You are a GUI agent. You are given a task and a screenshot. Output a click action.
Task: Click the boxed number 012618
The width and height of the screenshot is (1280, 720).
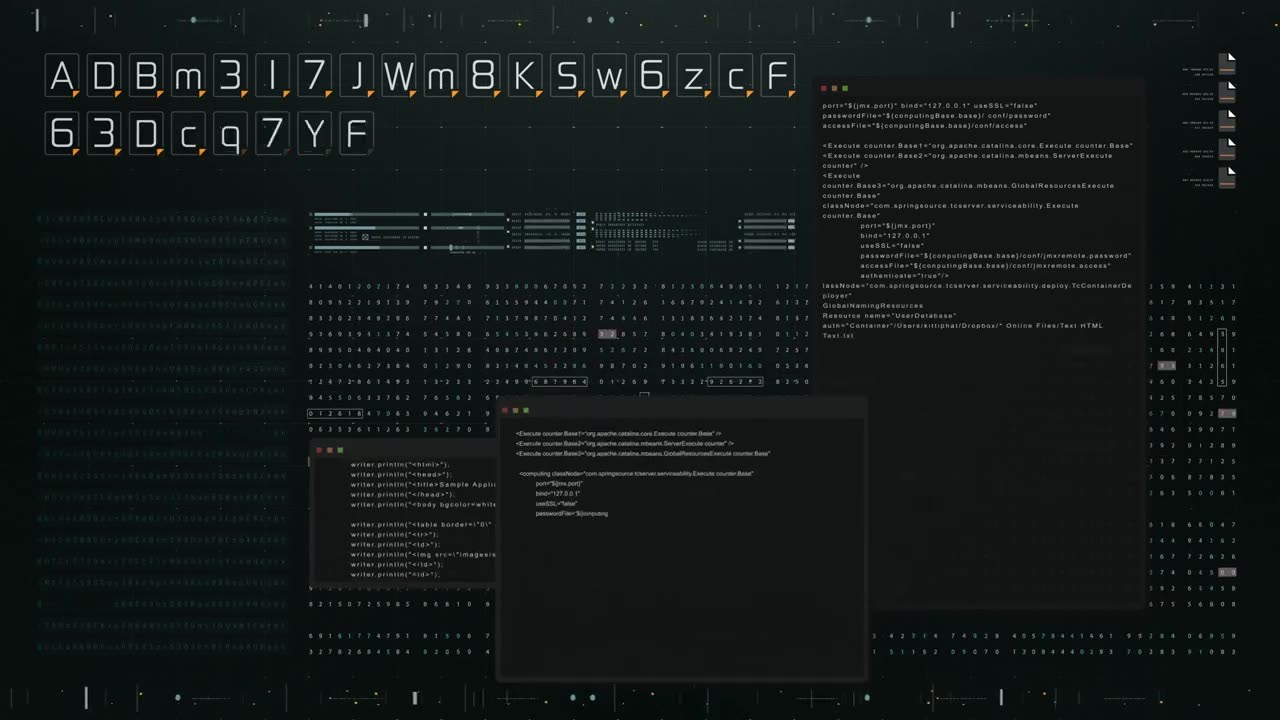tap(336, 413)
